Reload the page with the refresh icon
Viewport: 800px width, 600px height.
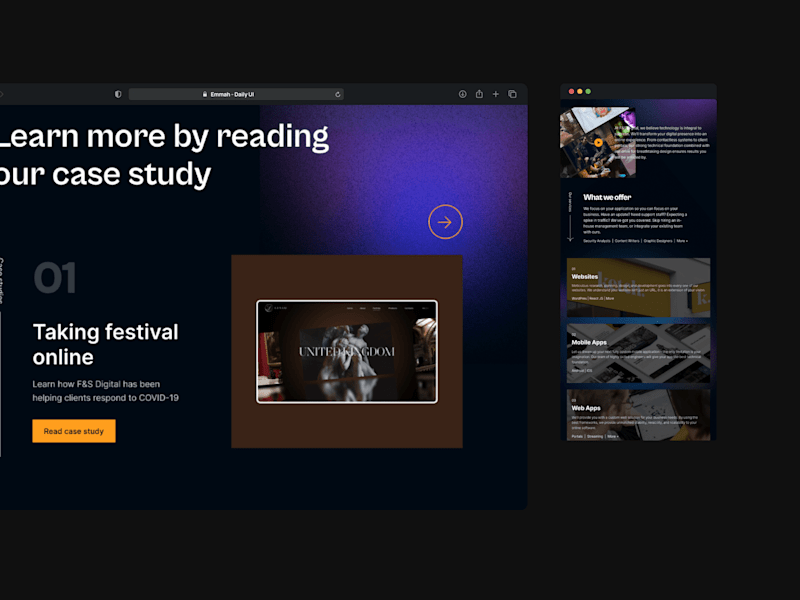(337, 94)
